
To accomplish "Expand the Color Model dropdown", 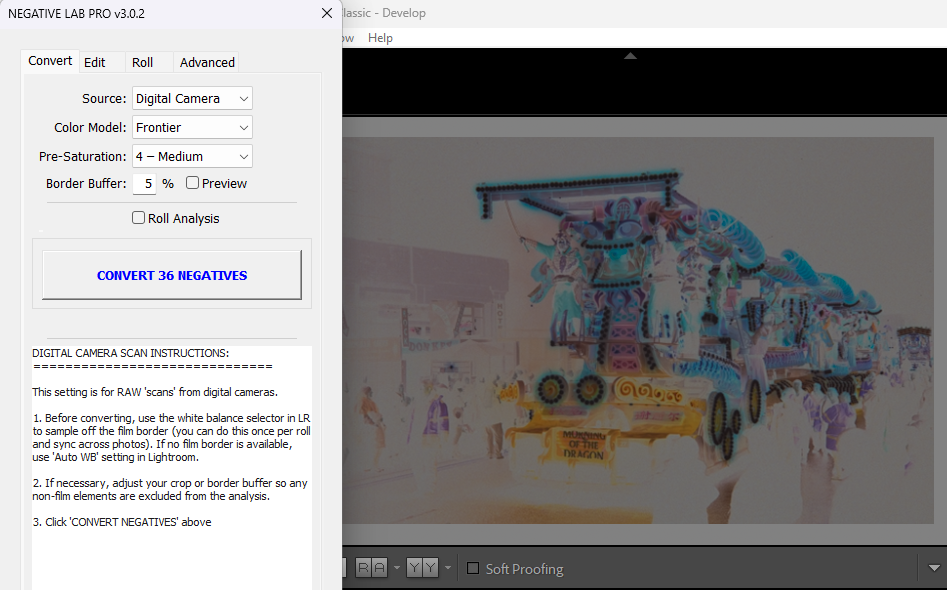I will pos(192,127).
